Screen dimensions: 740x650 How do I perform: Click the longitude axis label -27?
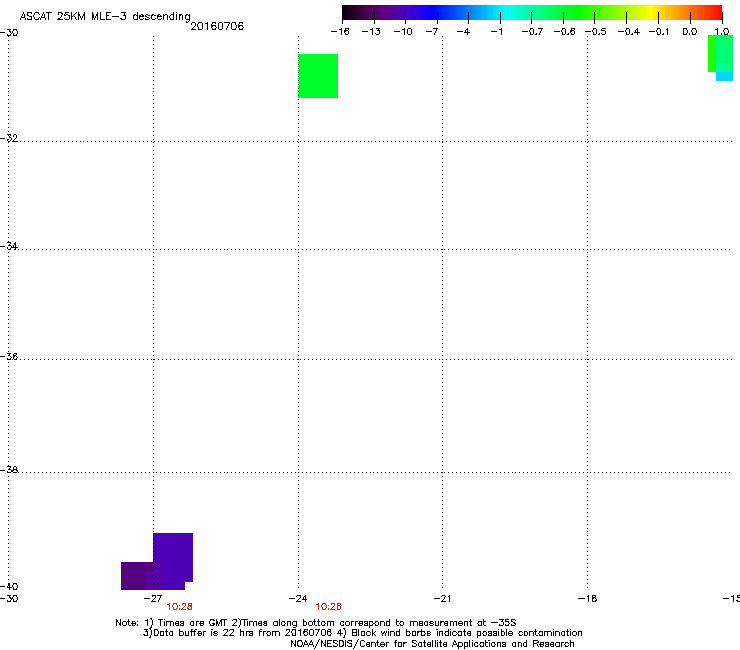(153, 598)
